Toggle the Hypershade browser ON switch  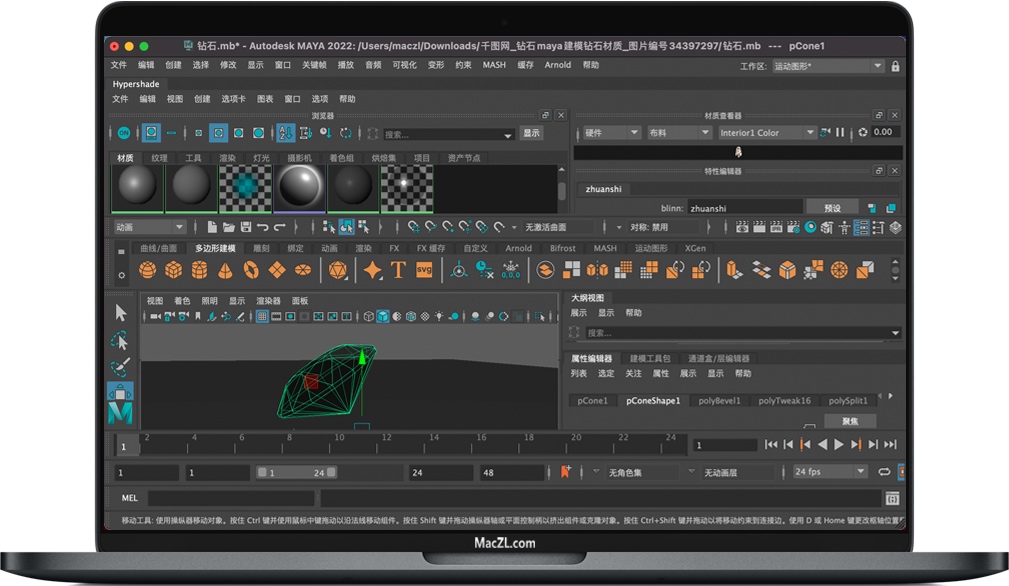(x=123, y=133)
